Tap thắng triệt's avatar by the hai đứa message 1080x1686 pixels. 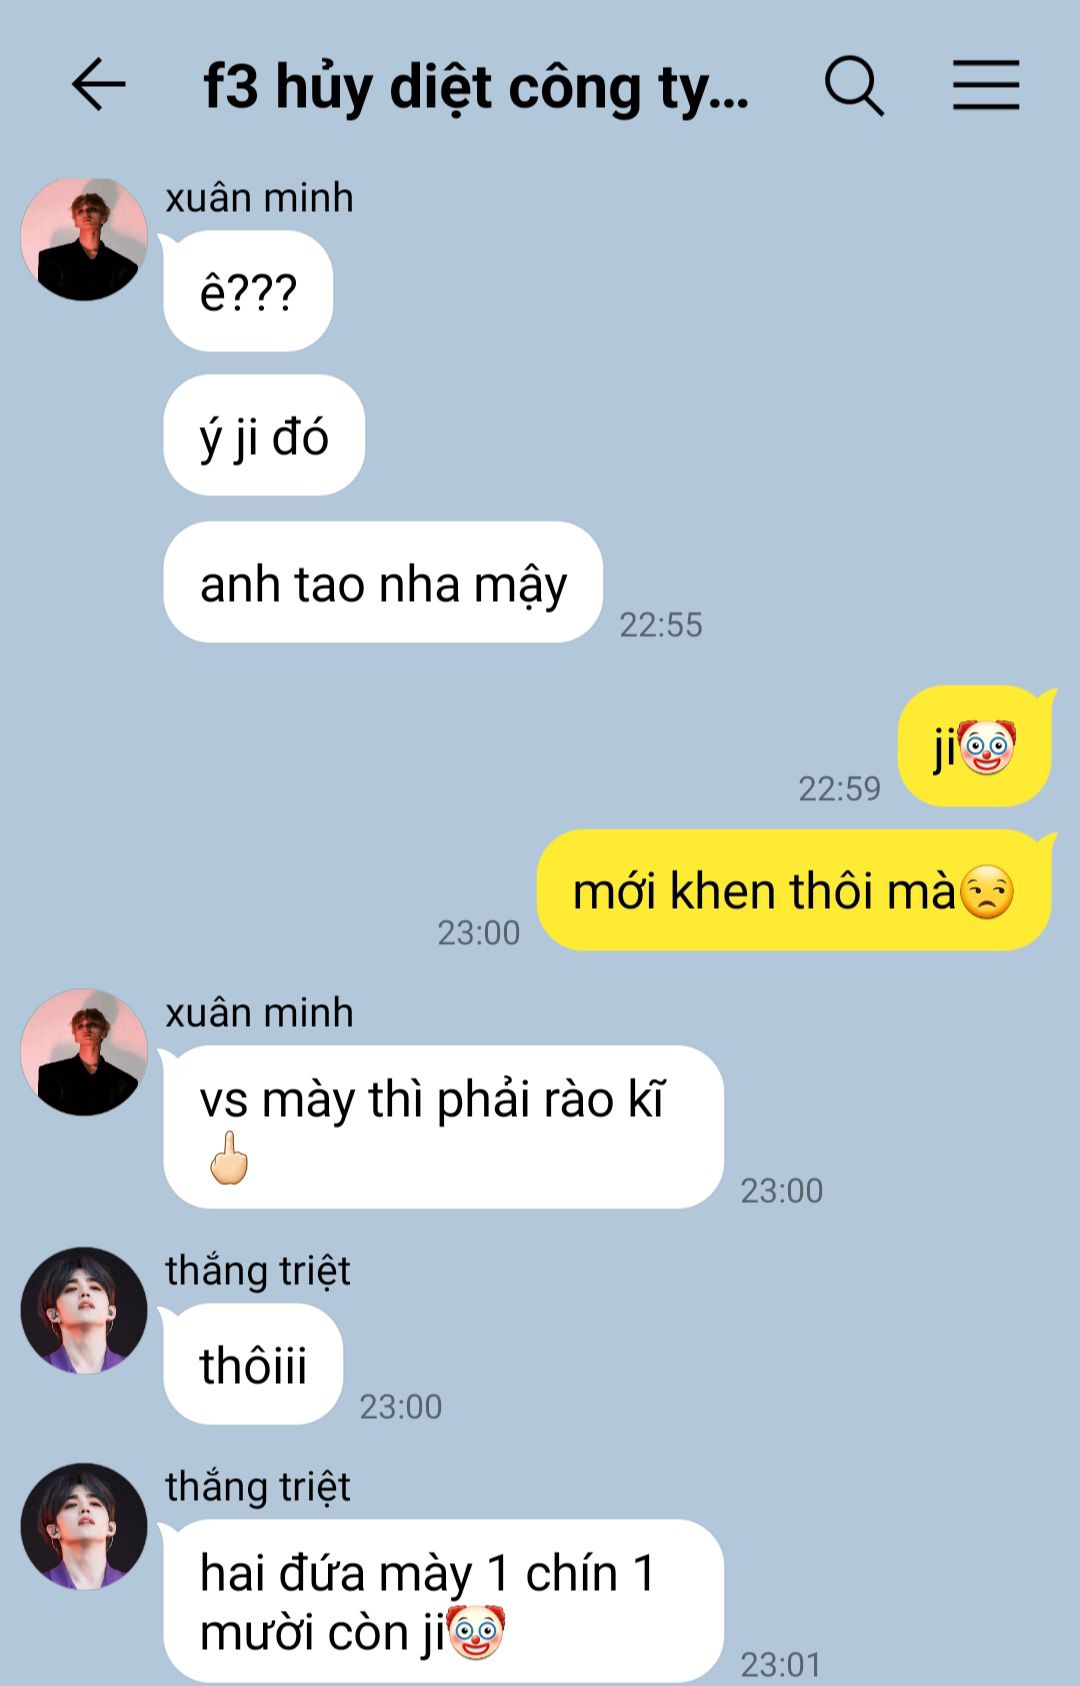click(84, 1526)
